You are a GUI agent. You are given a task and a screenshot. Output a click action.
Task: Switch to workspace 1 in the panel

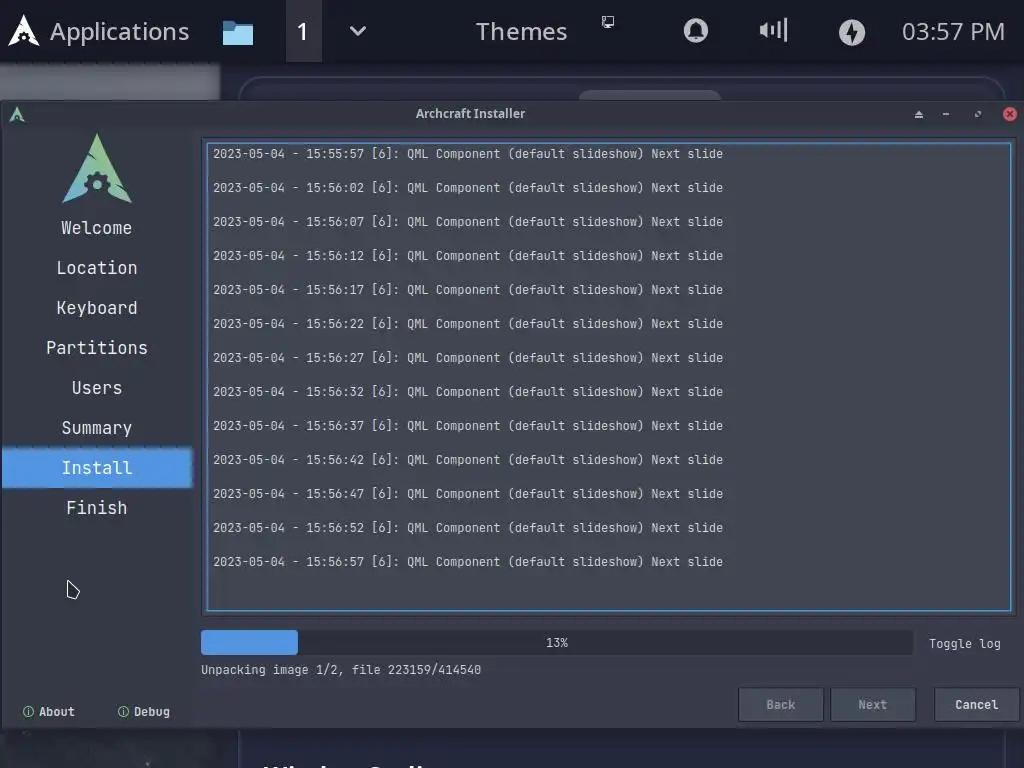[303, 31]
